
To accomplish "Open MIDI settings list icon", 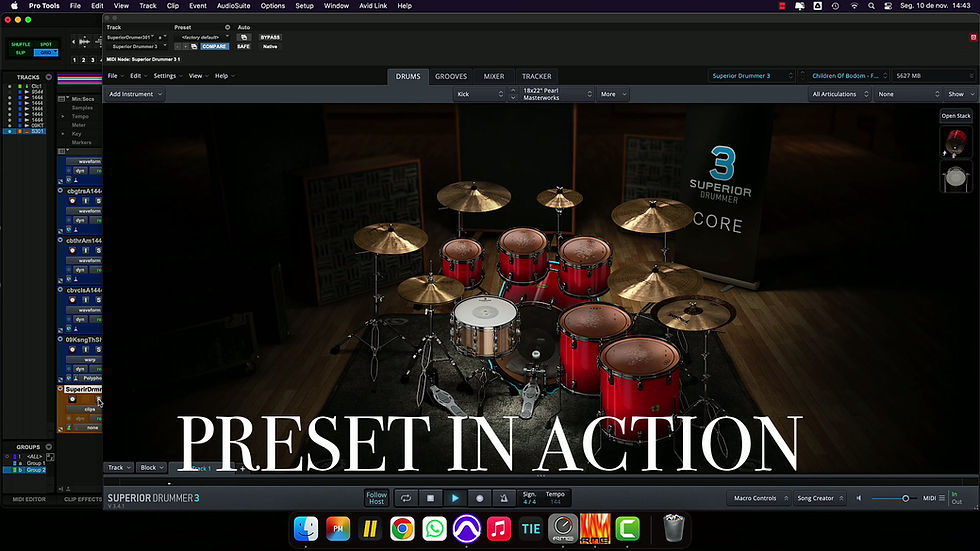I will [942, 498].
